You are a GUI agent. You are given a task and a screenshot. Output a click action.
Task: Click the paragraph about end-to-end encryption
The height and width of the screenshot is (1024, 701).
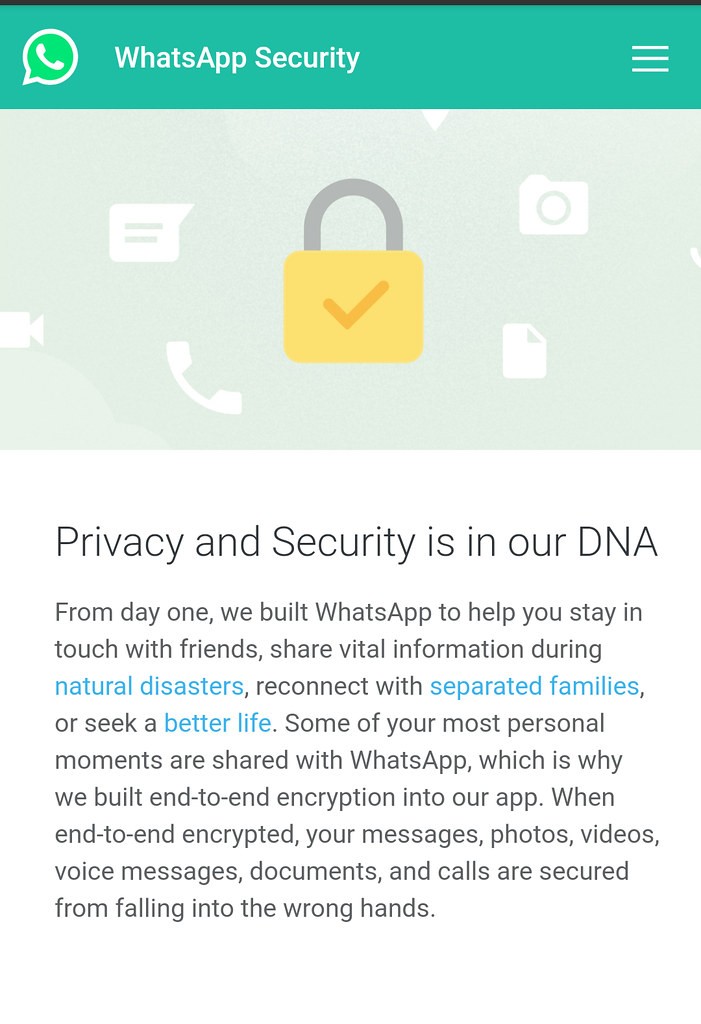(x=357, y=760)
